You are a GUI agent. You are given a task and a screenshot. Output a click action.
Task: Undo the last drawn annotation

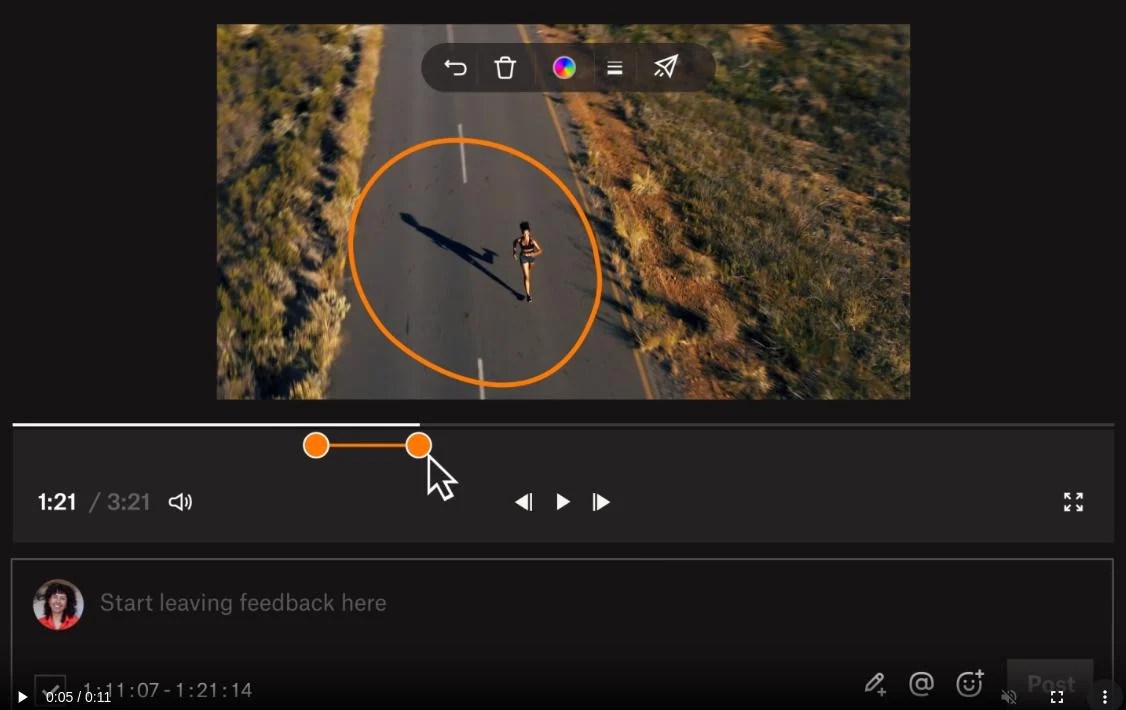[x=455, y=67]
